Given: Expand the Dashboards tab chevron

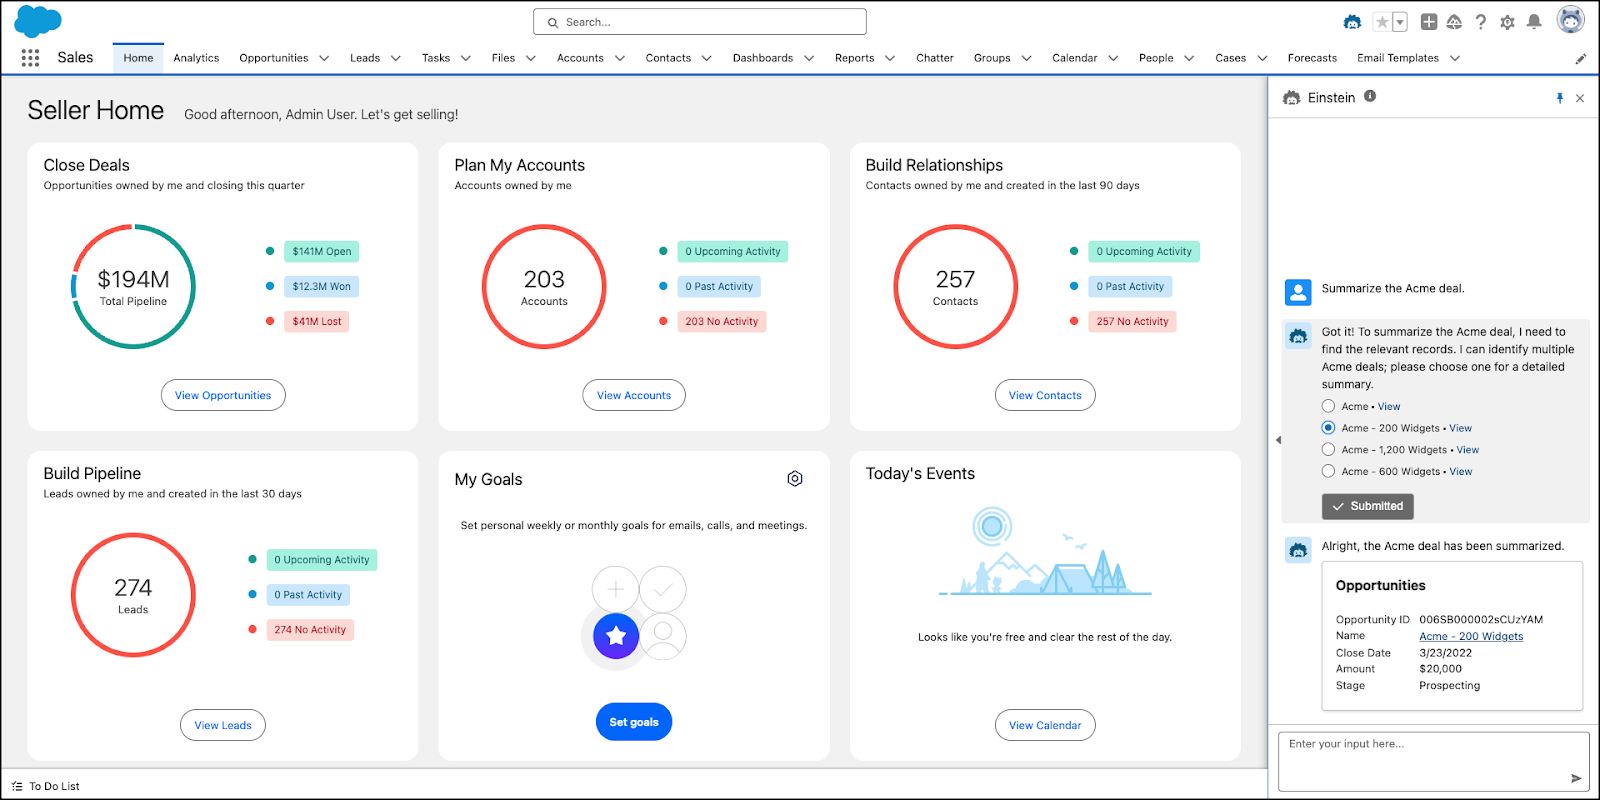Looking at the screenshot, I should tap(809, 58).
